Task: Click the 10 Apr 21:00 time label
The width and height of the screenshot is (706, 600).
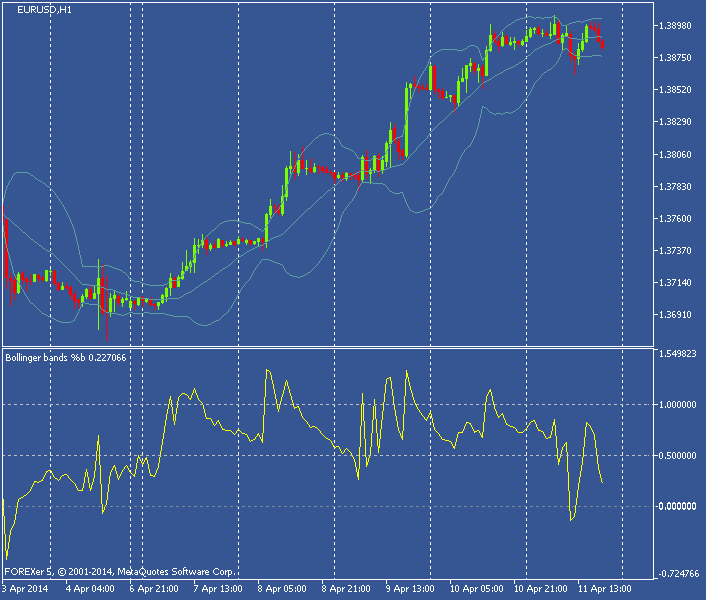Action: (x=540, y=589)
